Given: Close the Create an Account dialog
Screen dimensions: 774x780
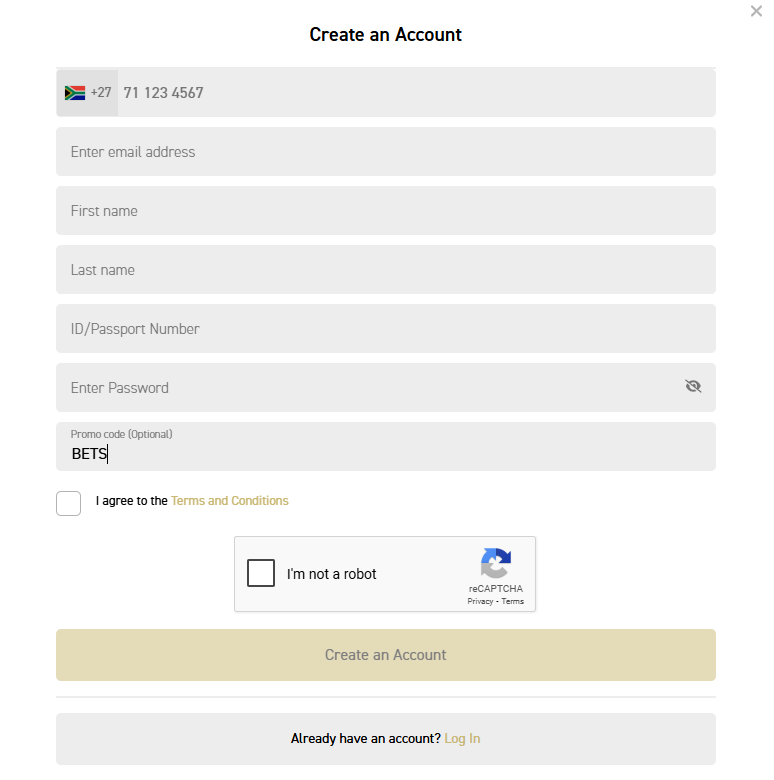Looking at the screenshot, I should (756, 11).
